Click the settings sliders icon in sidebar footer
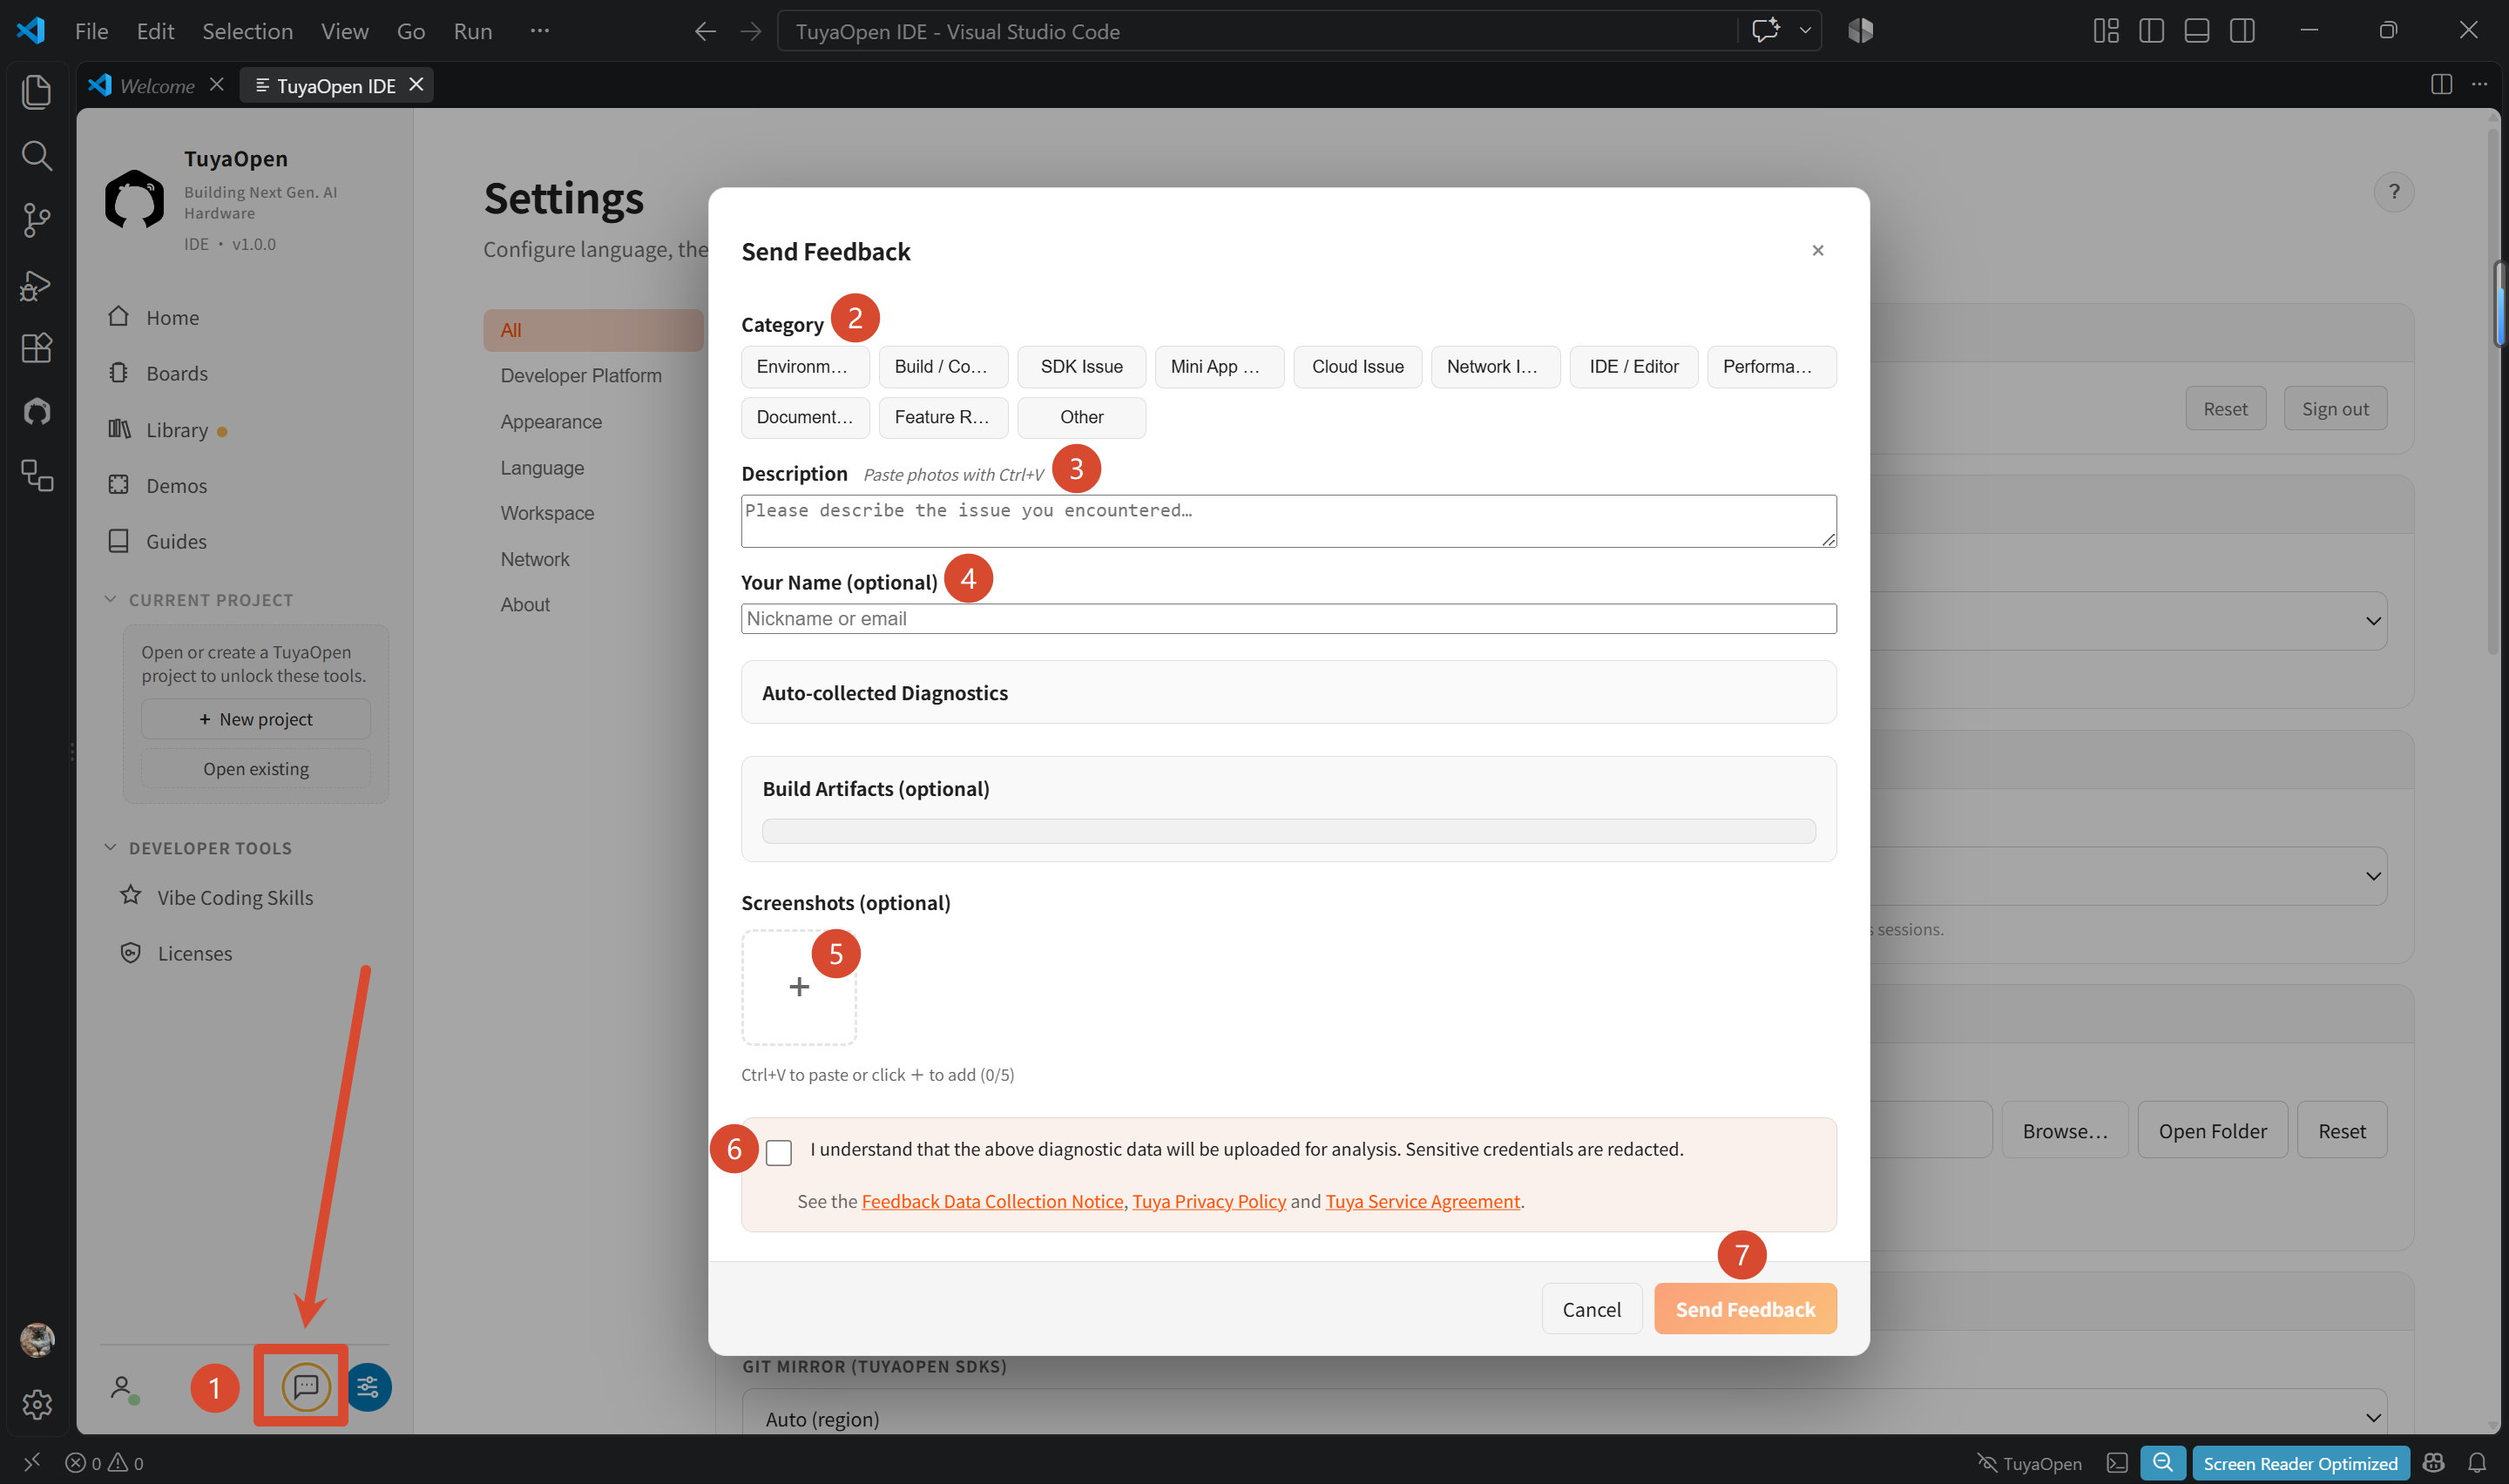This screenshot has height=1484, width=2509. pos(368,1387)
